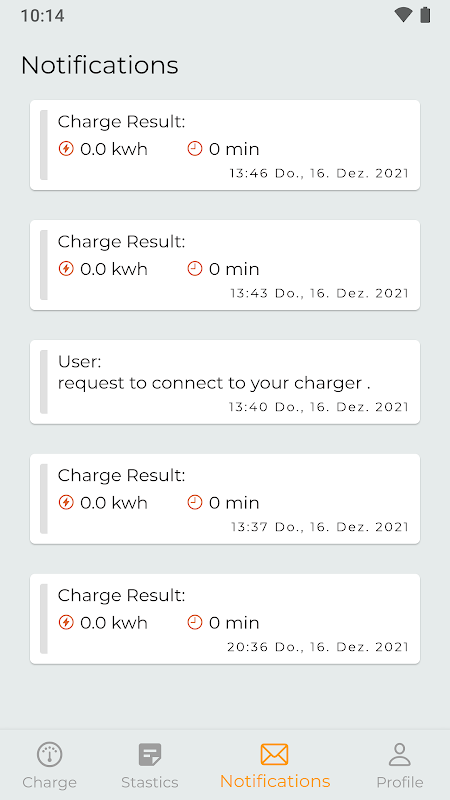The image size is (450, 800).
Task: Tap the 13:40 Do., 16. Dez. 2021 timestamp
Action: click(x=318, y=407)
